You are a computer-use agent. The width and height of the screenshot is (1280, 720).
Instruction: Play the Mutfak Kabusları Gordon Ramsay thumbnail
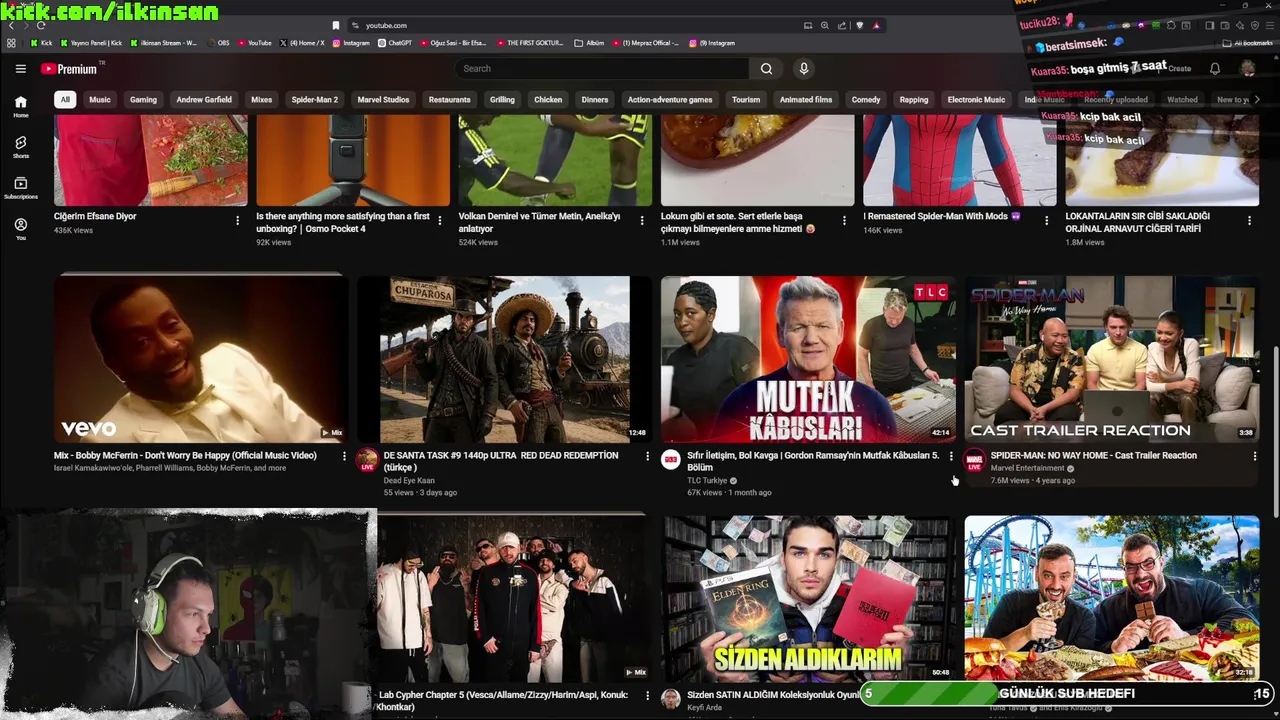(x=808, y=359)
